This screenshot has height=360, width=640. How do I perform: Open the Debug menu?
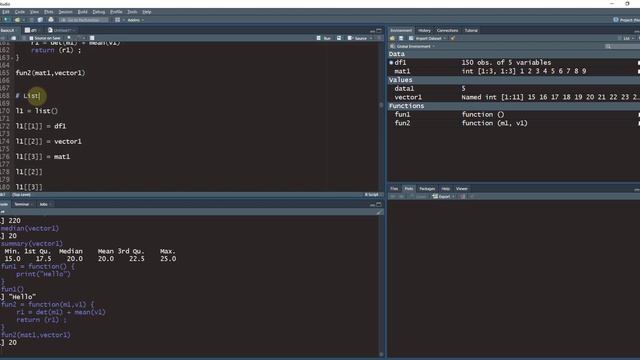[99, 12]
